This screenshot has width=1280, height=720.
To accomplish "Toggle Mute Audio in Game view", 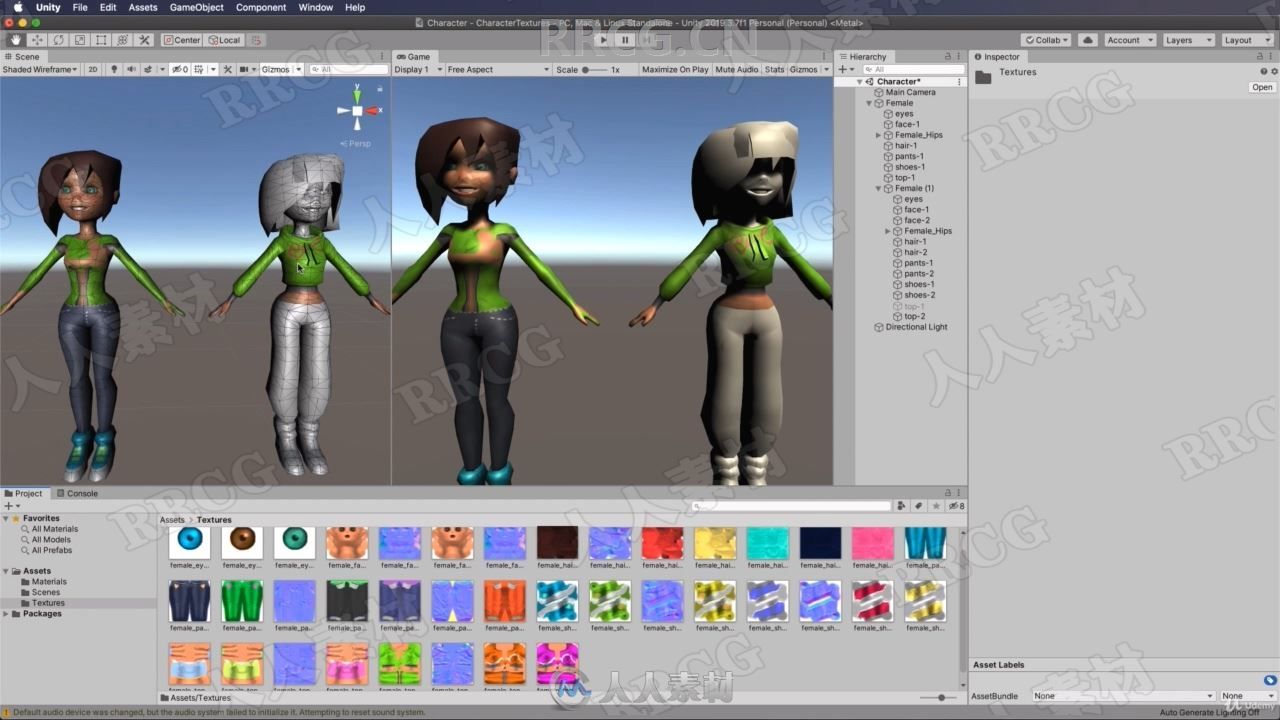I will point(737,70).
